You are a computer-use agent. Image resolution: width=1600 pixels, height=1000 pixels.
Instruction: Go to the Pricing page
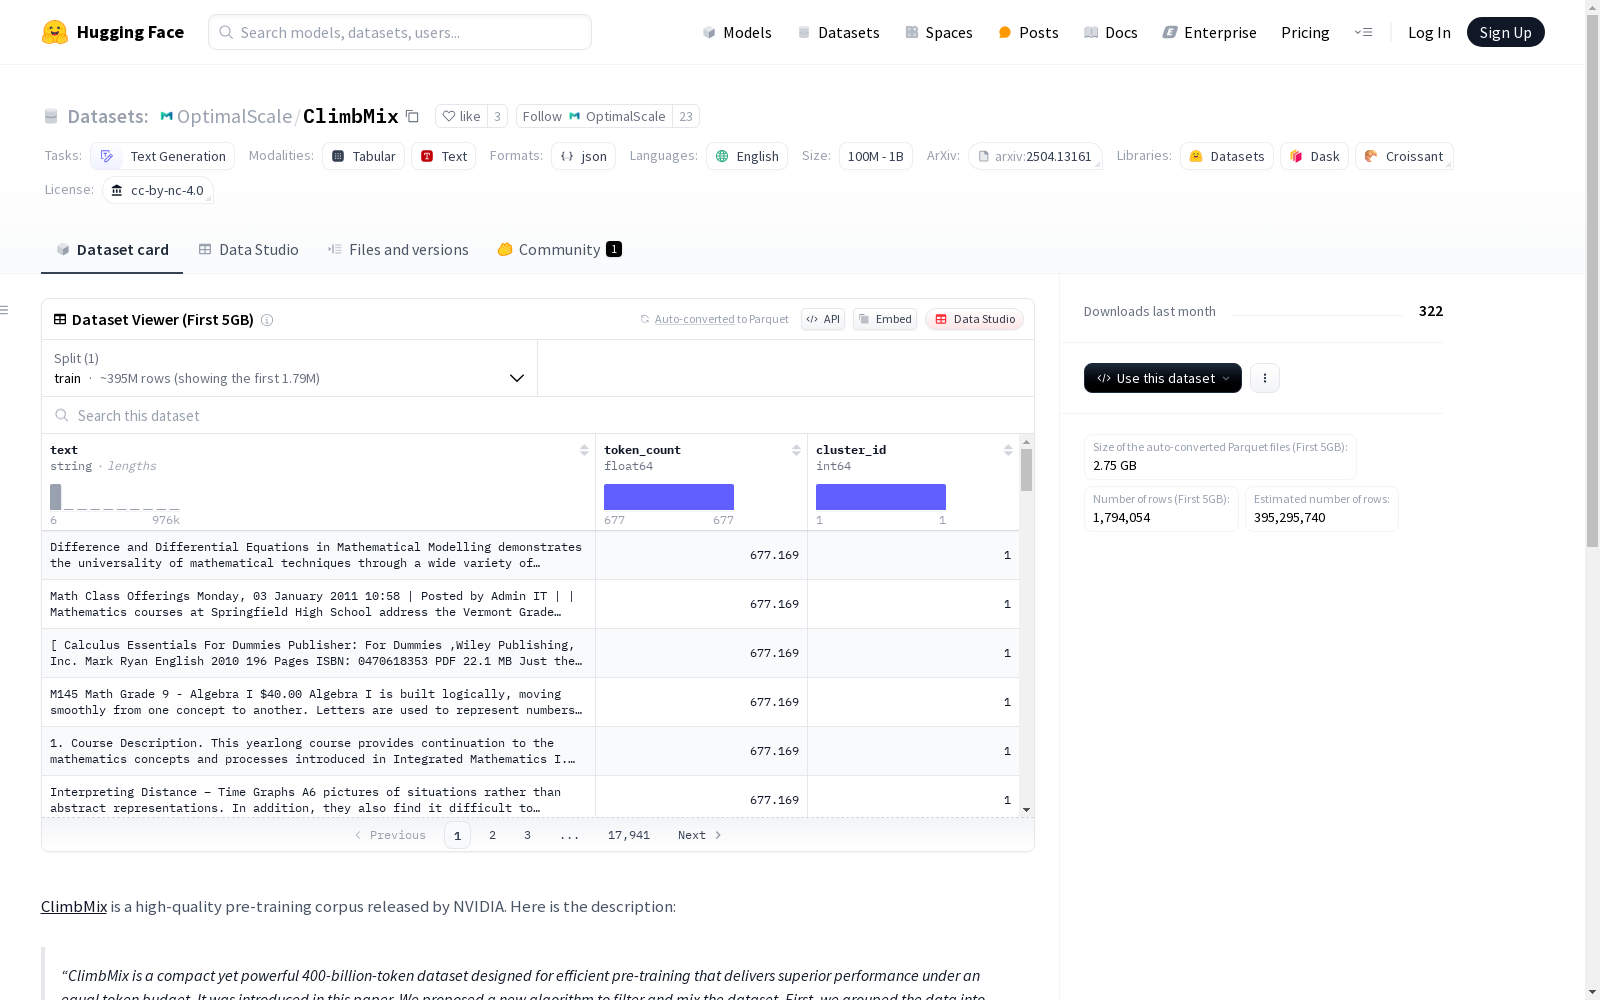coord(1305,32)
